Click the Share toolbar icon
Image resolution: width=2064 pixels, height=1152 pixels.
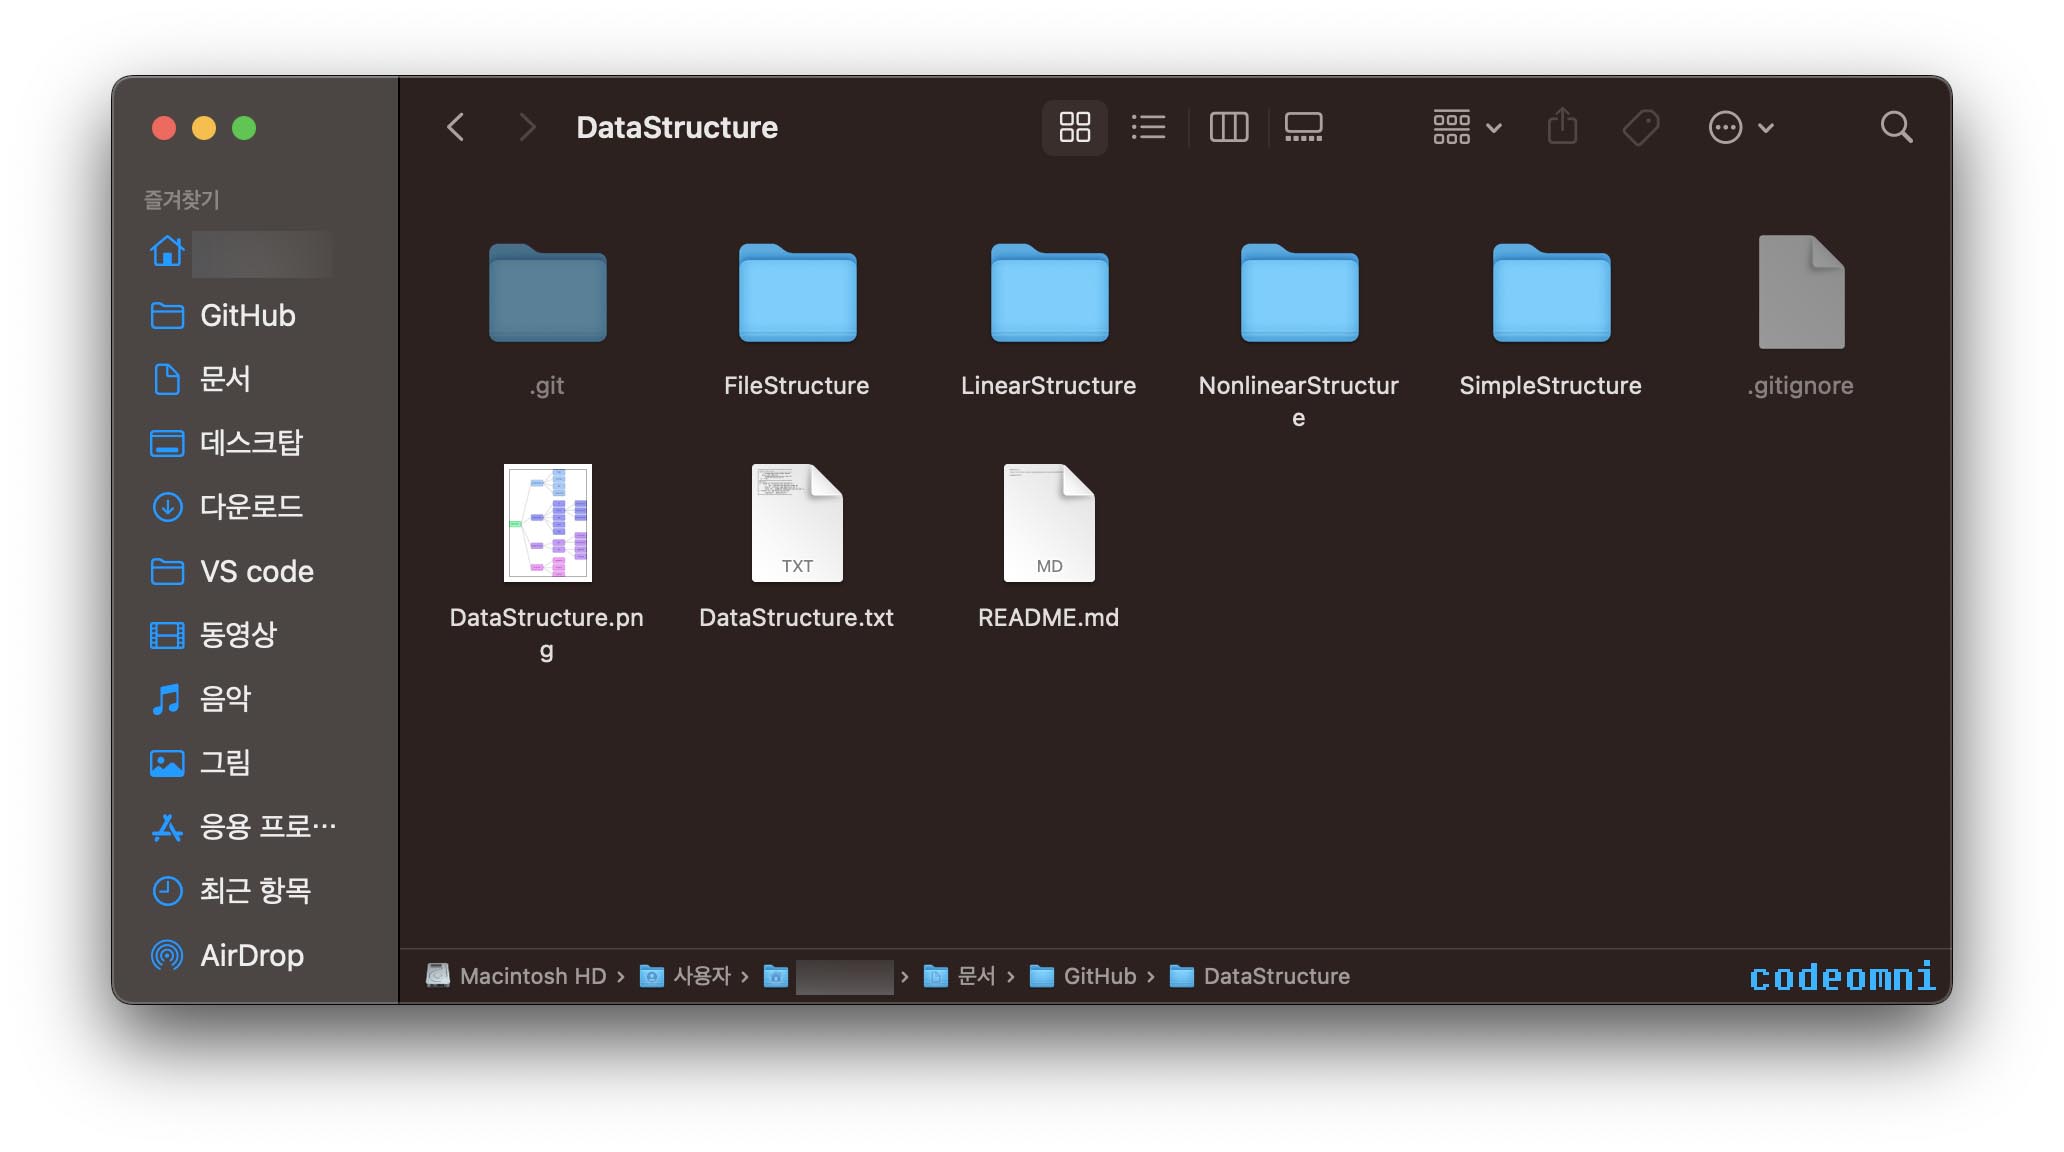pyautogui.click(x=1562, y=127)
